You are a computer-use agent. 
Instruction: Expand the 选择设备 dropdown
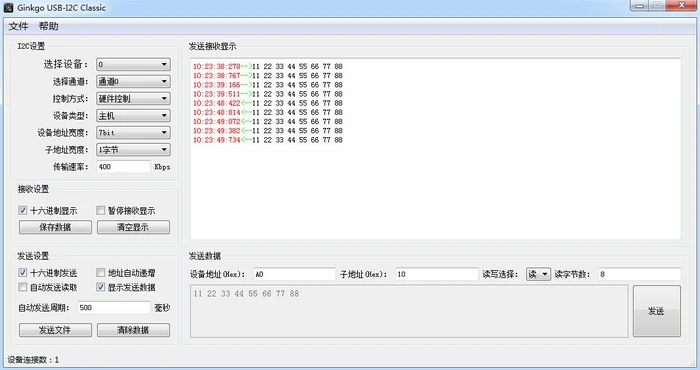click(x=133, y=64)
